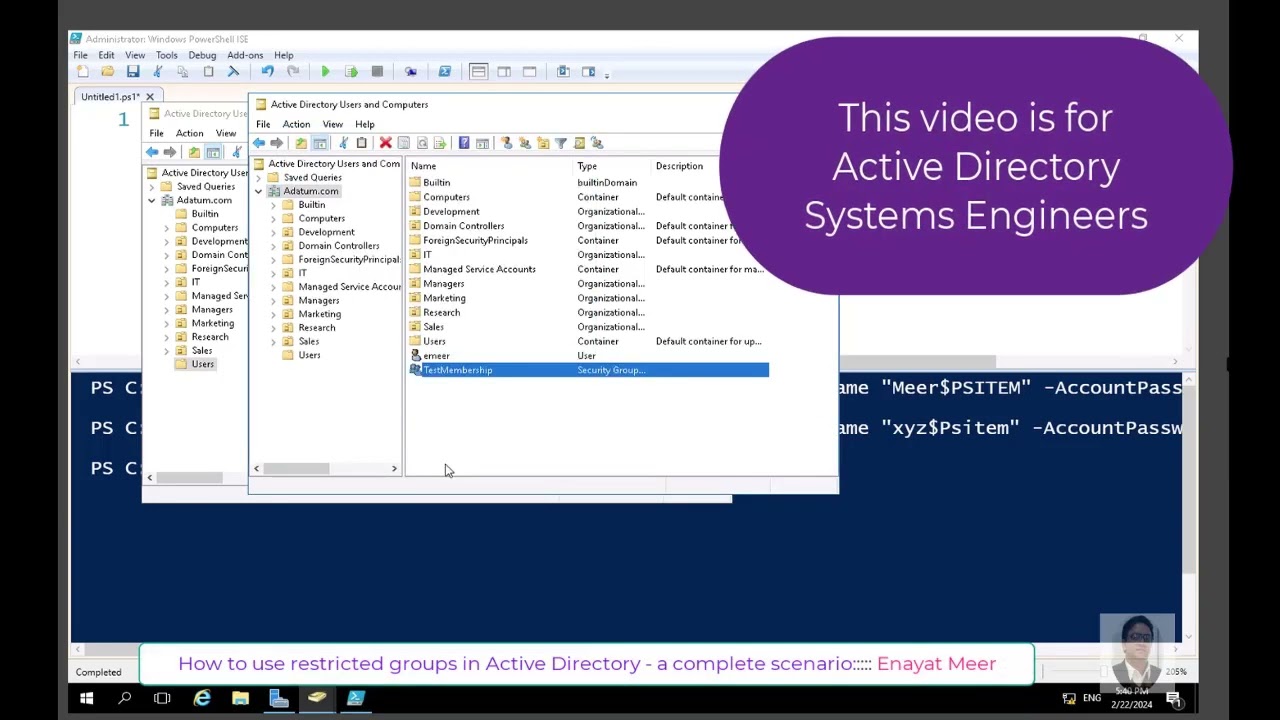Viewport: 1280px width, 720px height.
Task: Click the Export List icon in AD toolbar
Action: pyautogui.click(x=440, y=143)
